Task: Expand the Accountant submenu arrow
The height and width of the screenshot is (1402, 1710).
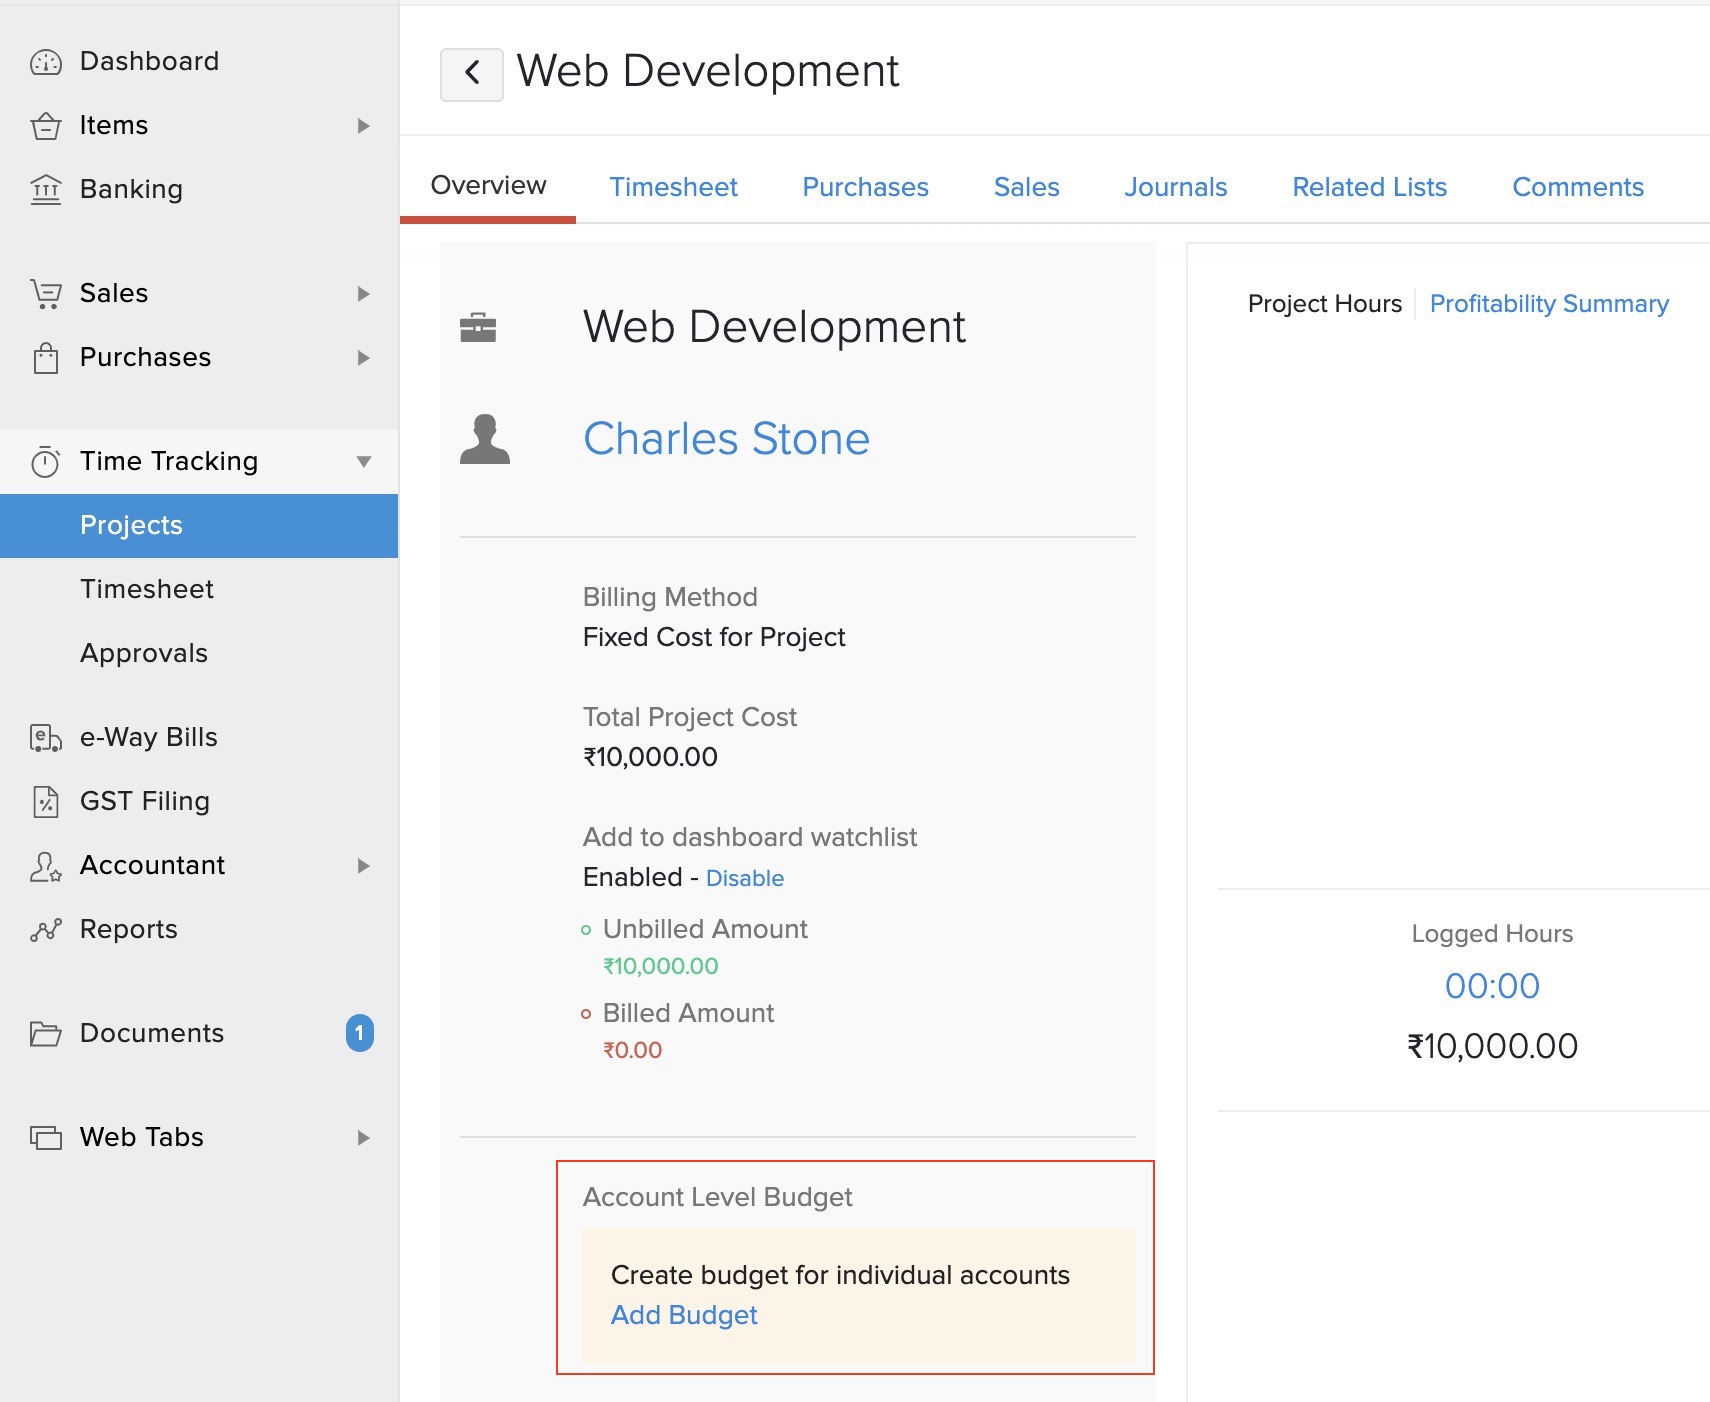Action: pyautogui.click(x=363, y=866)
